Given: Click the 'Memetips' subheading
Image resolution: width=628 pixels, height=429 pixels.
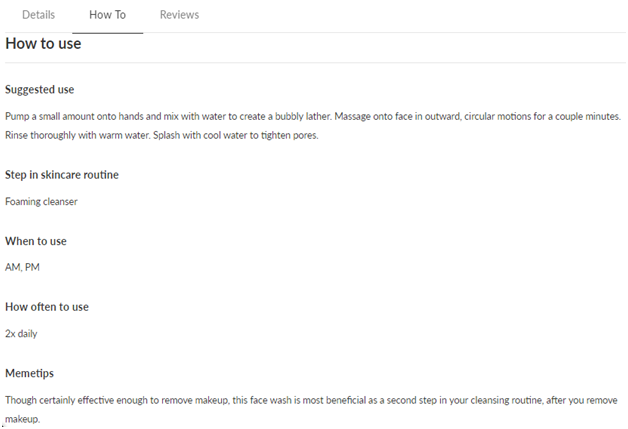Looking at the screenshot, I should (29, 373).
